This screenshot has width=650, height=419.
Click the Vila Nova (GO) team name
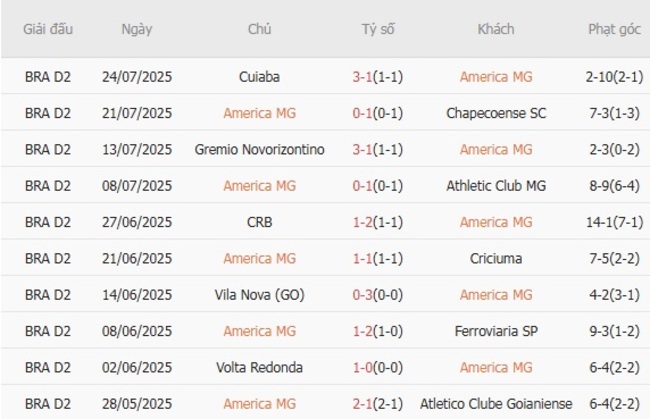[260, 295]
